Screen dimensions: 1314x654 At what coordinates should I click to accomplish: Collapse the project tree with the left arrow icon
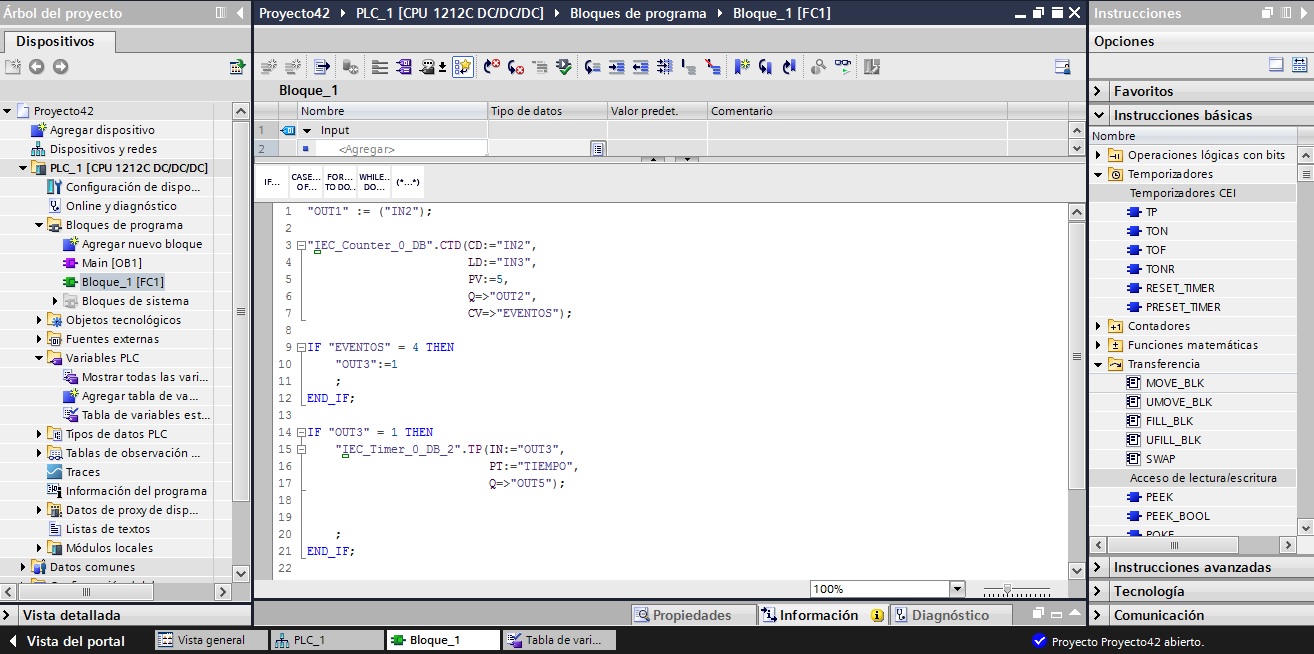[x=240, y=13]
